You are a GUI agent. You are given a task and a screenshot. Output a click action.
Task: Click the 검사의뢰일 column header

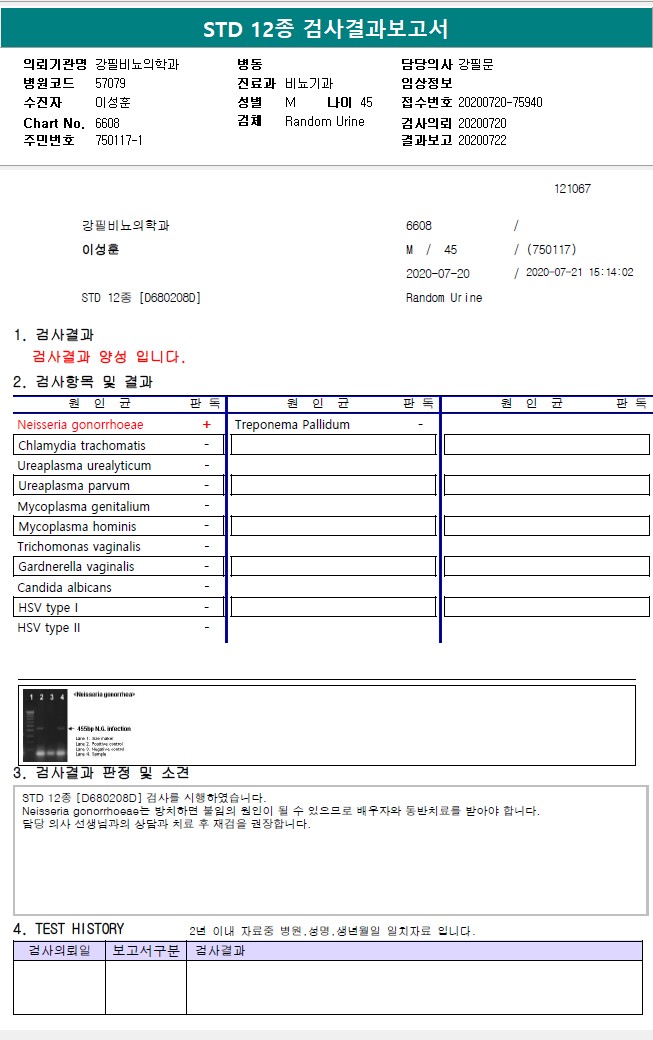[x=60, y=950]
